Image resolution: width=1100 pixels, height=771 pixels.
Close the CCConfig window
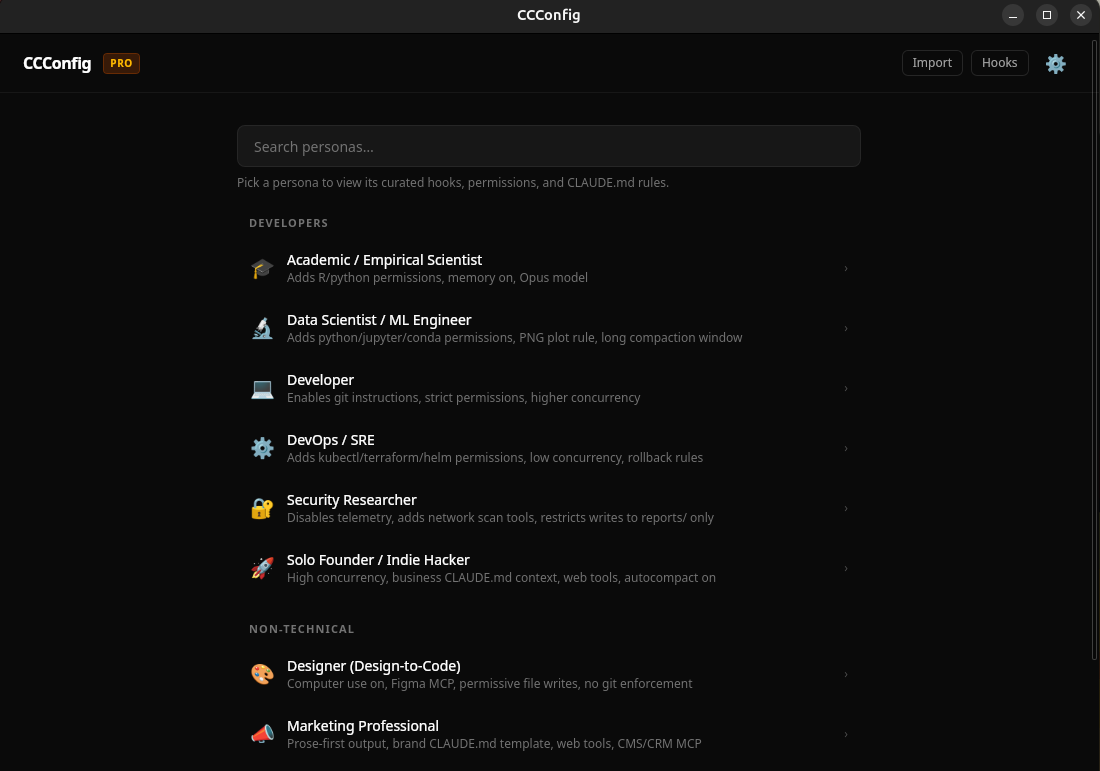[x=1080, y=15]
